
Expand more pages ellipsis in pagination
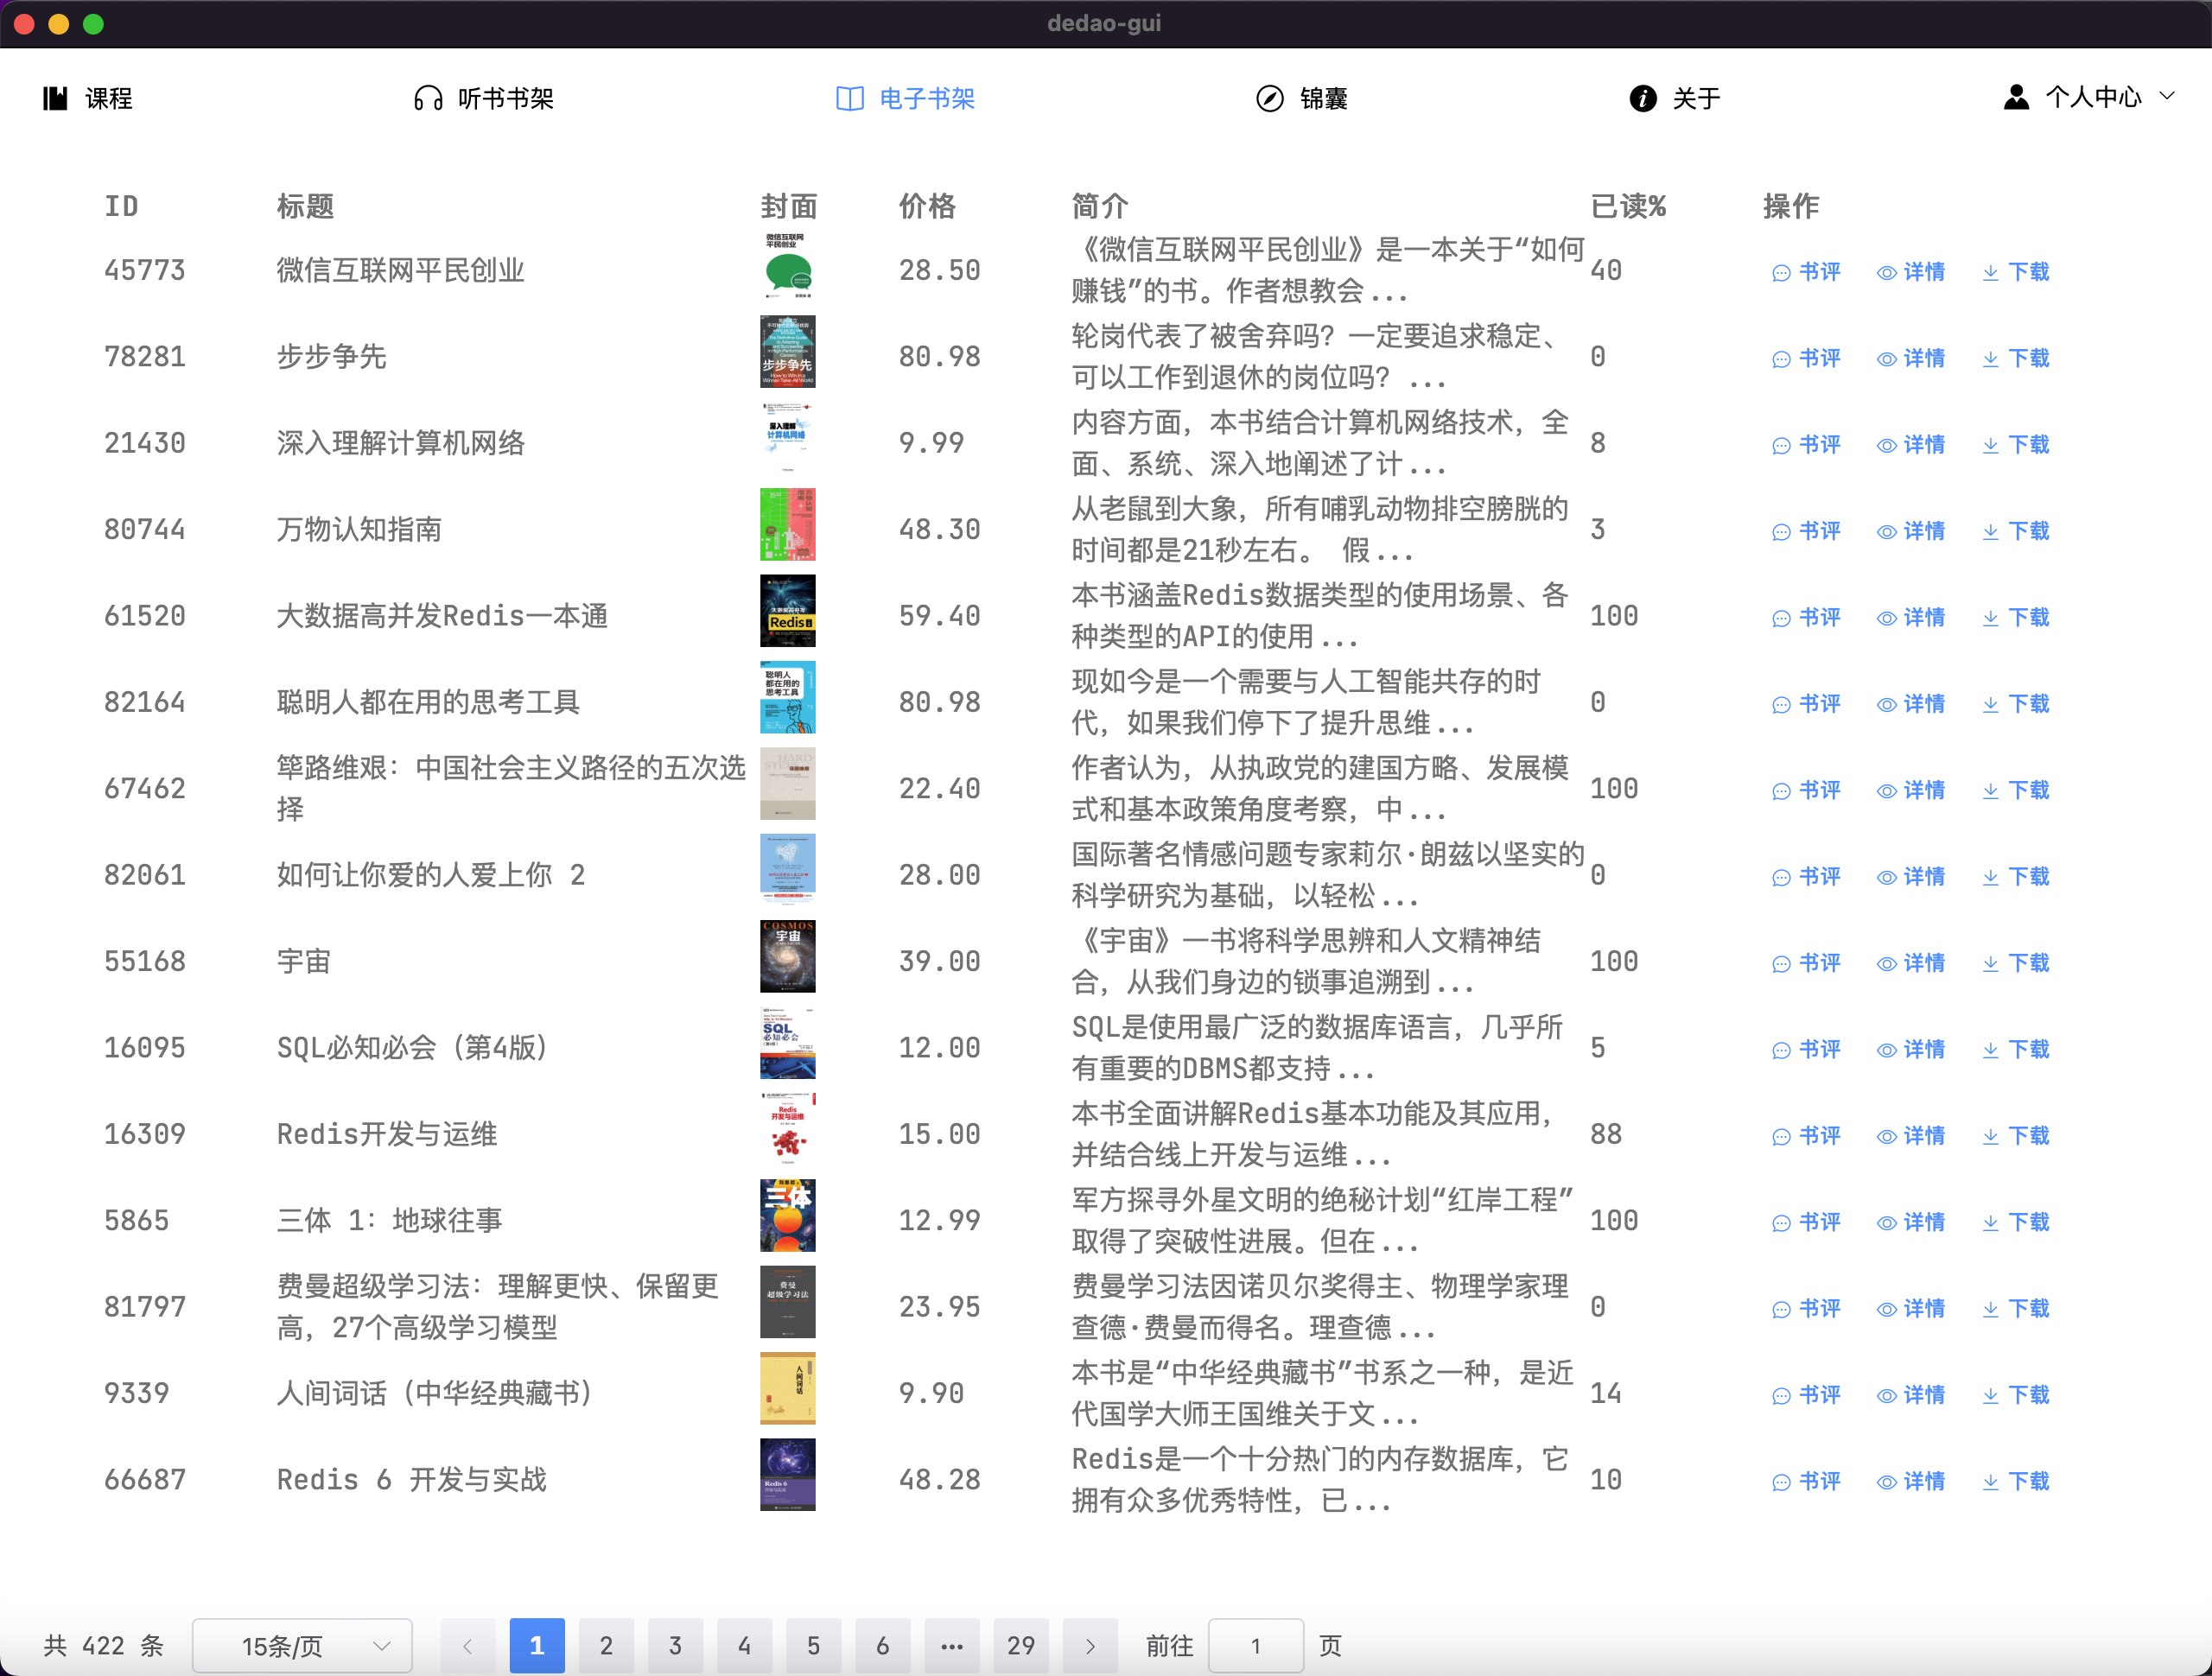(951, 1645)
